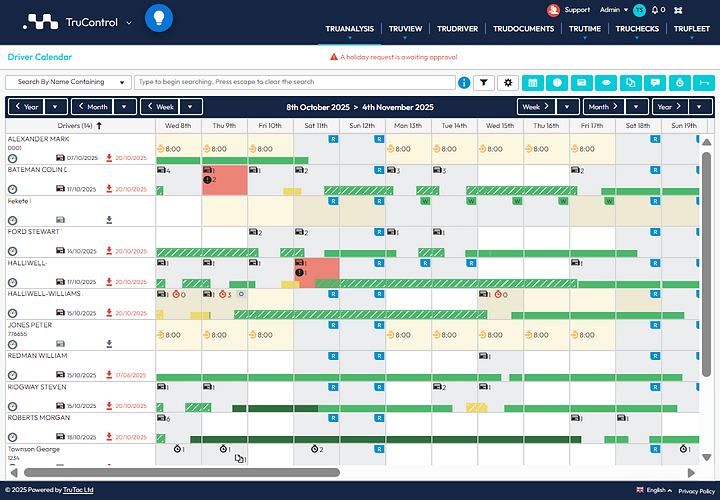This screenshot has width=720, height=500.
Task: Open the TRUVIEW menu
Action: (405, 29)
